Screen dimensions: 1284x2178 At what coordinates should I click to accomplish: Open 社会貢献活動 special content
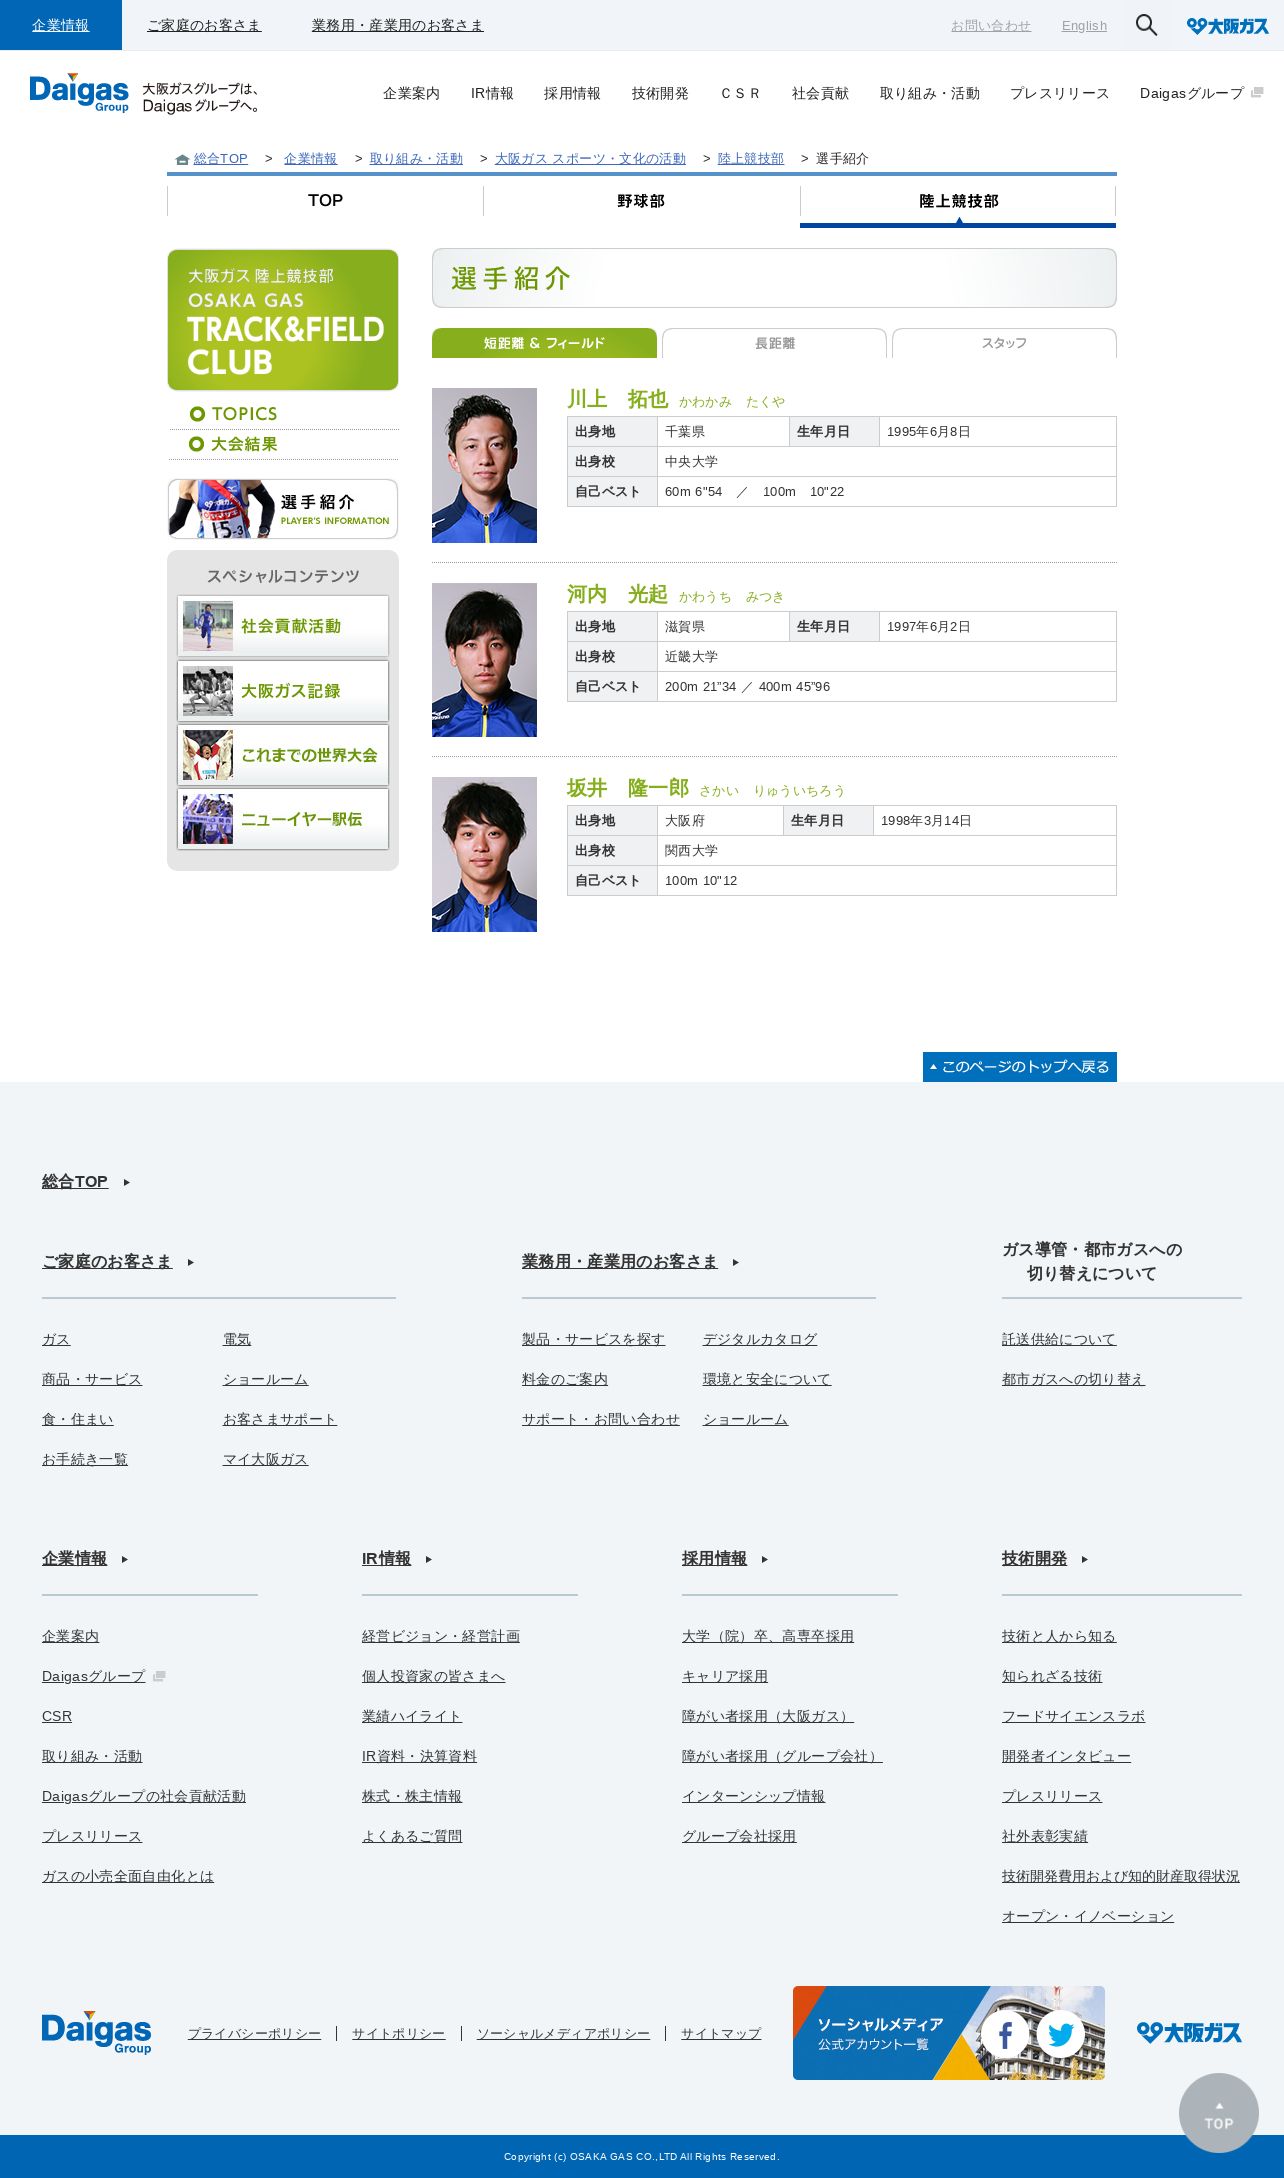[x=283, y=626]
